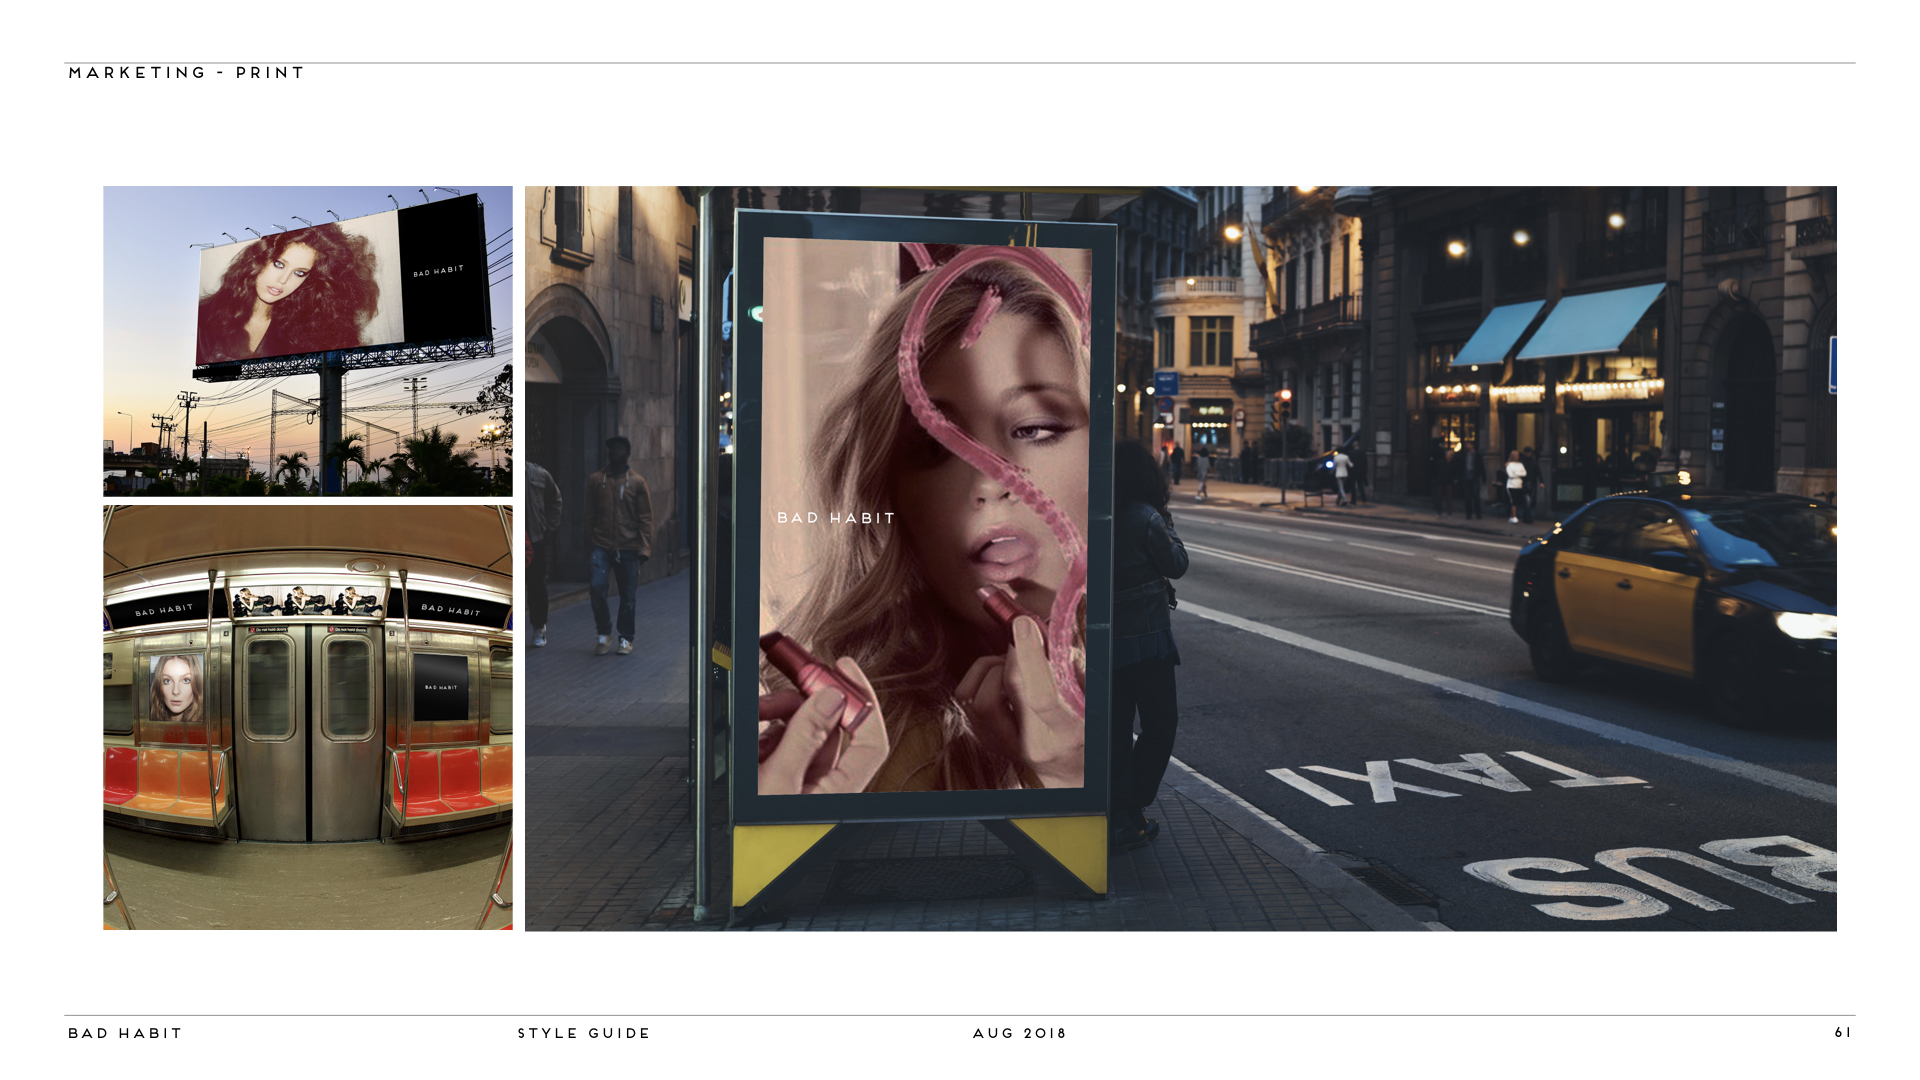The image size is (1920, 1080).
Task: Click BAD HABIT logo on bus stop poster
Action: (x=836, y=518)
